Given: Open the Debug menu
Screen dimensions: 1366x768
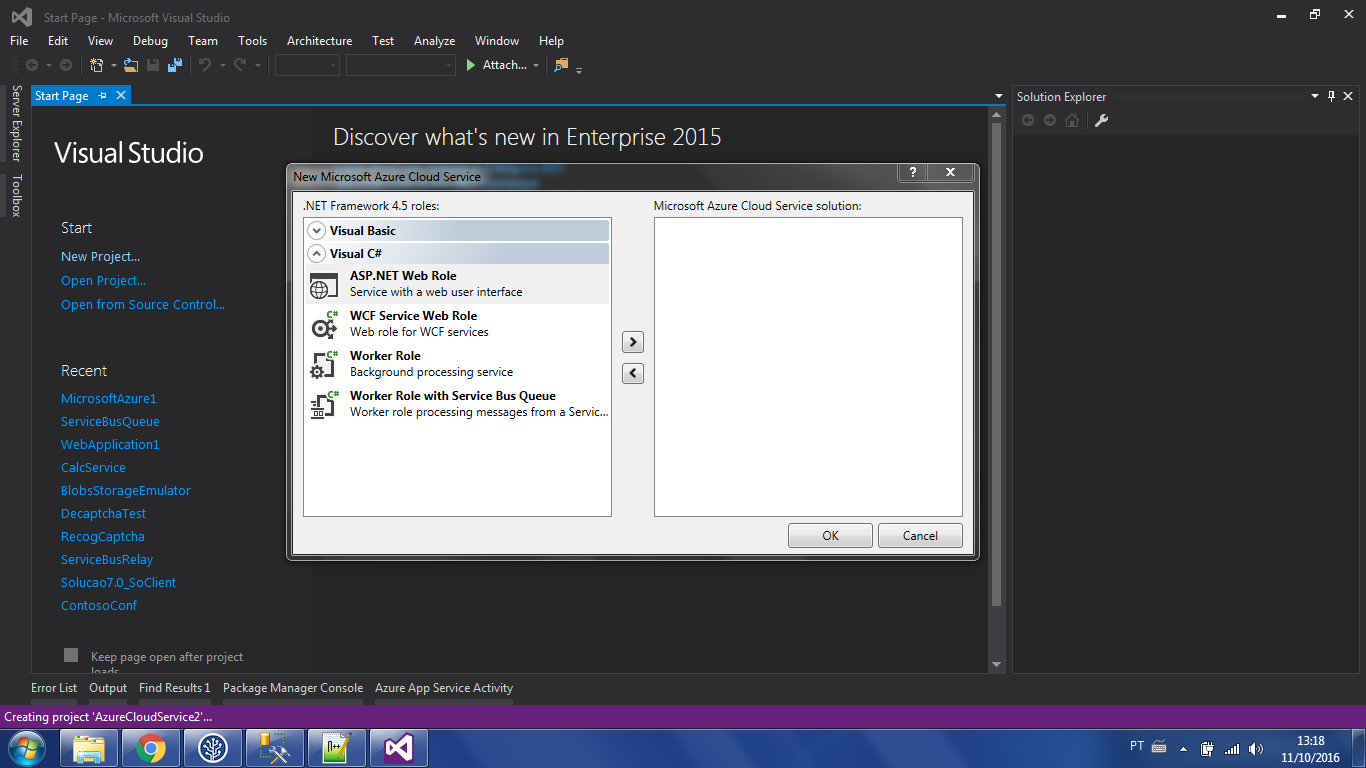Looking at the screenshot, I should pyautogui.click(x=150, y=41).
